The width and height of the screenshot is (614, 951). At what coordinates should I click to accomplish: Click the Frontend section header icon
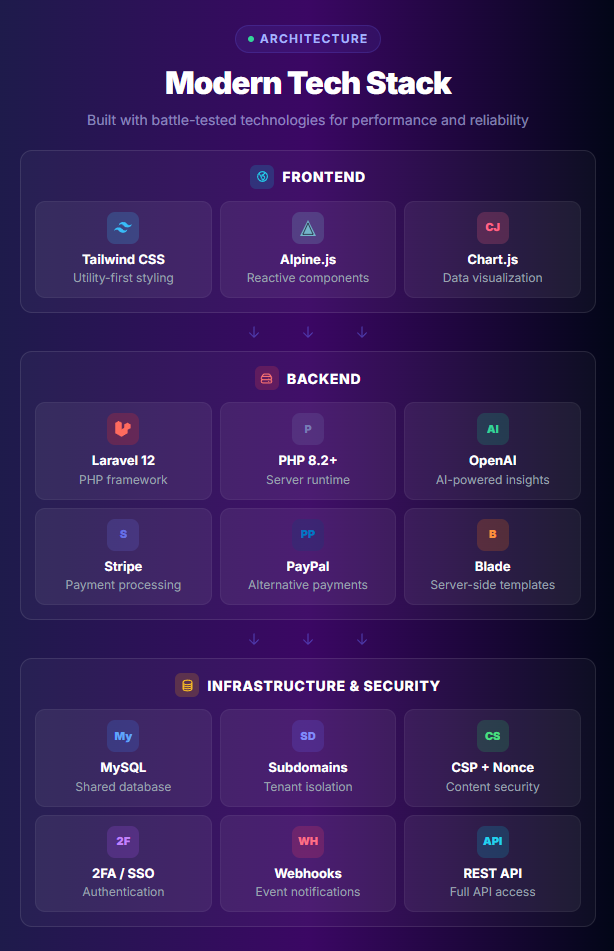262,177
